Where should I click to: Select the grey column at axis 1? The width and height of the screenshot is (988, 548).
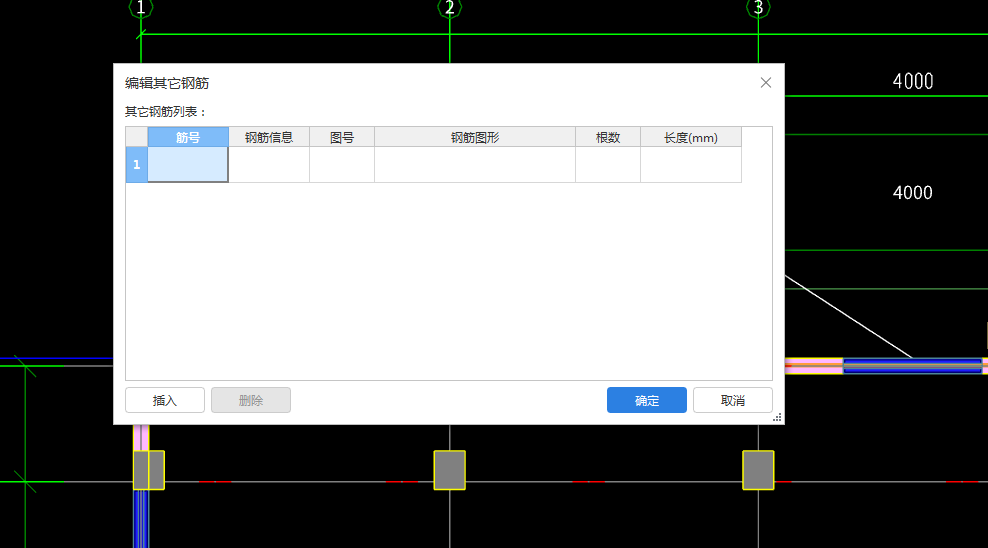pyautogui.click(x=149, y=470)
